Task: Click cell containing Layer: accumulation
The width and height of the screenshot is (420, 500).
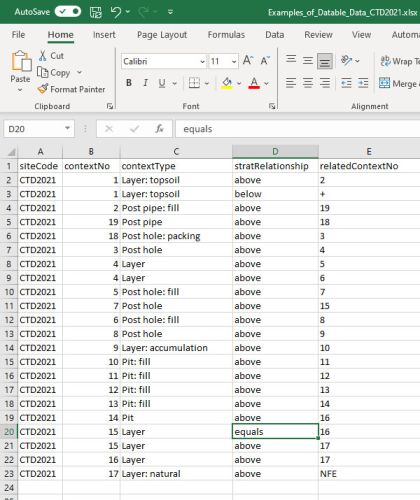Action: click(x=176, y=348)
